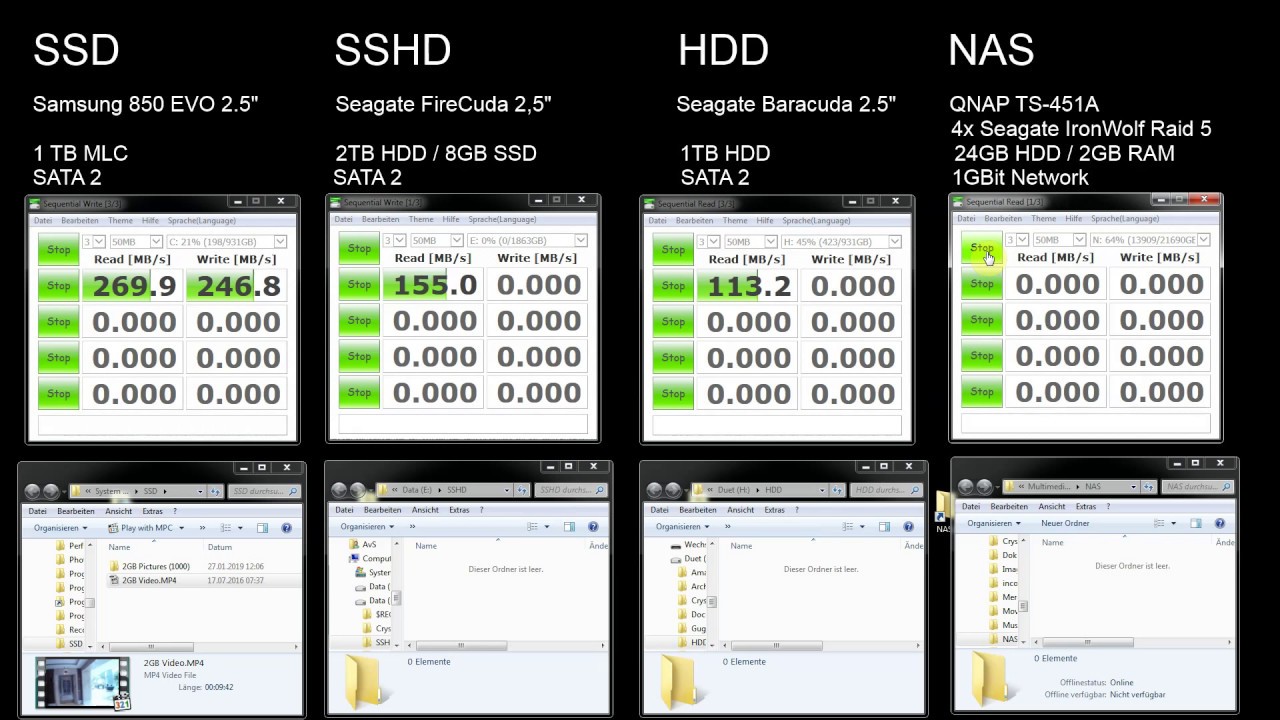Click the 246.8 write result in C: benchmark
The width and height of the screenshot is (1280, 720).
237,286
